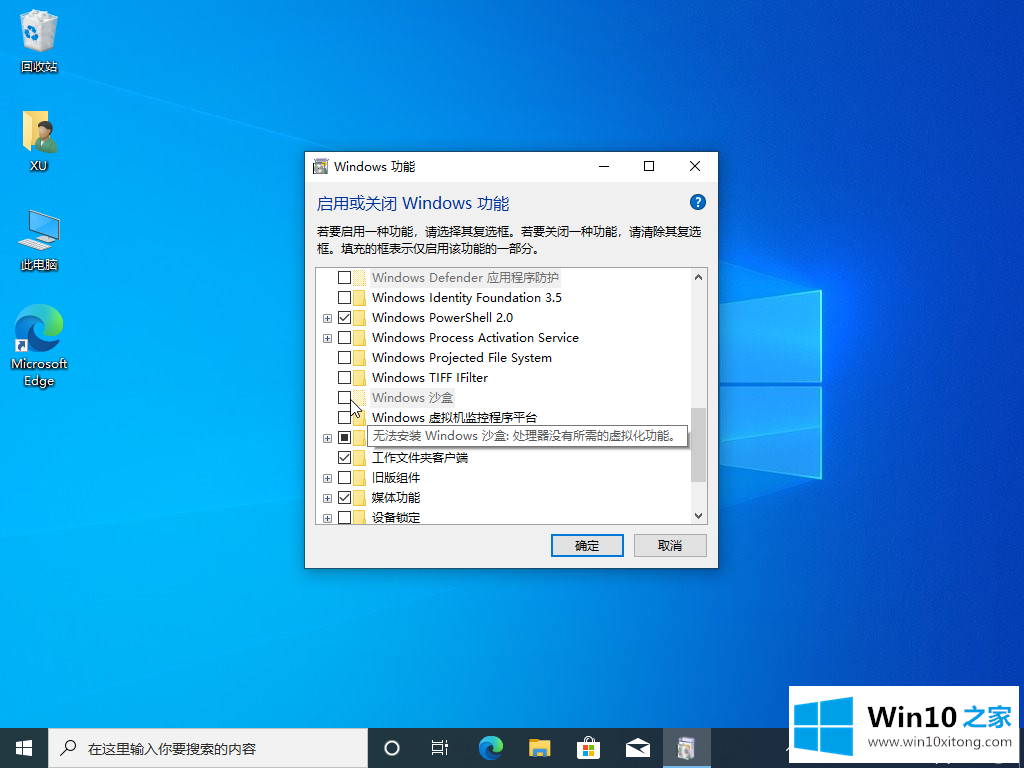Click the folder icon beside 媒体功能

coord(359,498)
